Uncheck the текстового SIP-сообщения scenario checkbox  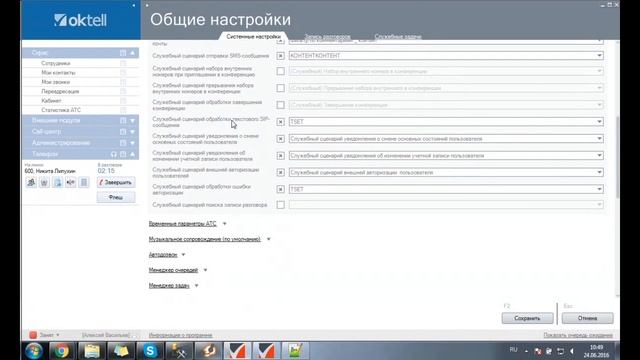280,122
